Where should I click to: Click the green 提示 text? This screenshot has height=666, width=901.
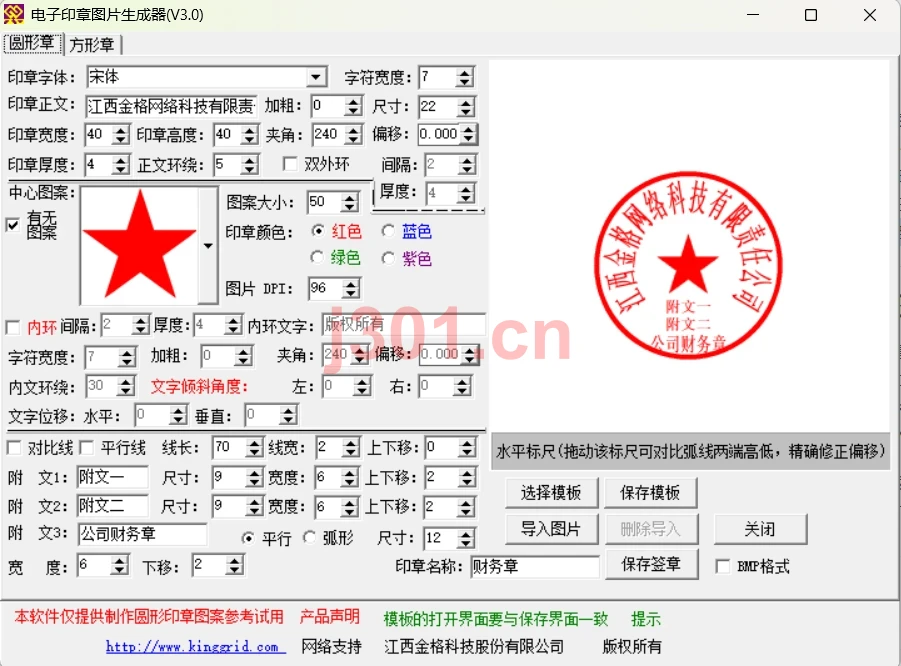coord(646,619)
